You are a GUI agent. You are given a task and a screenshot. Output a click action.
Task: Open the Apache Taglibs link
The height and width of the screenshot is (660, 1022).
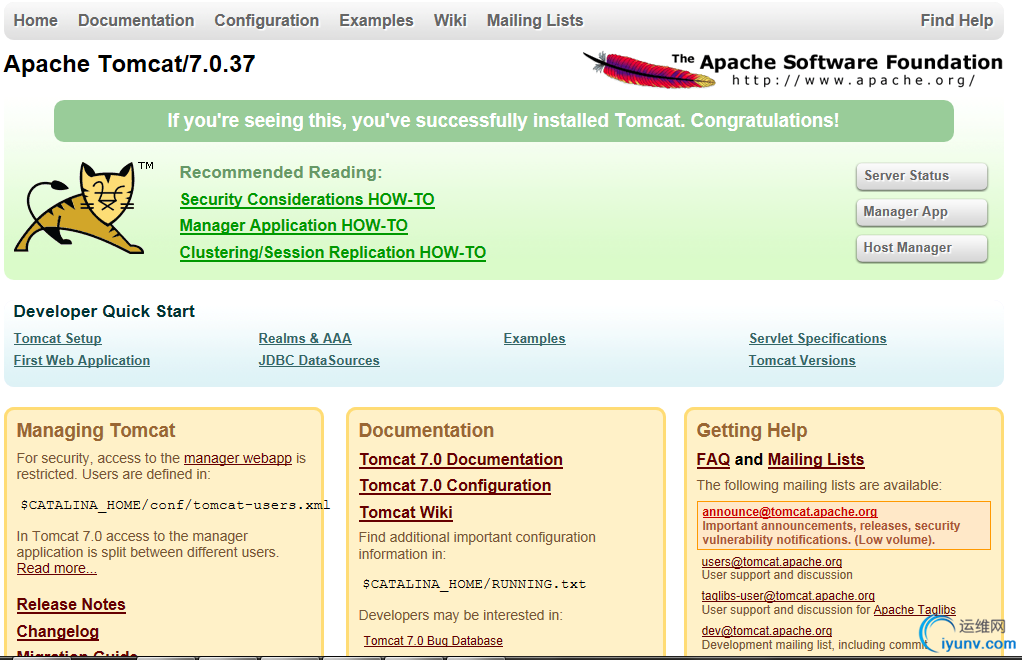[x=914, y=610]
